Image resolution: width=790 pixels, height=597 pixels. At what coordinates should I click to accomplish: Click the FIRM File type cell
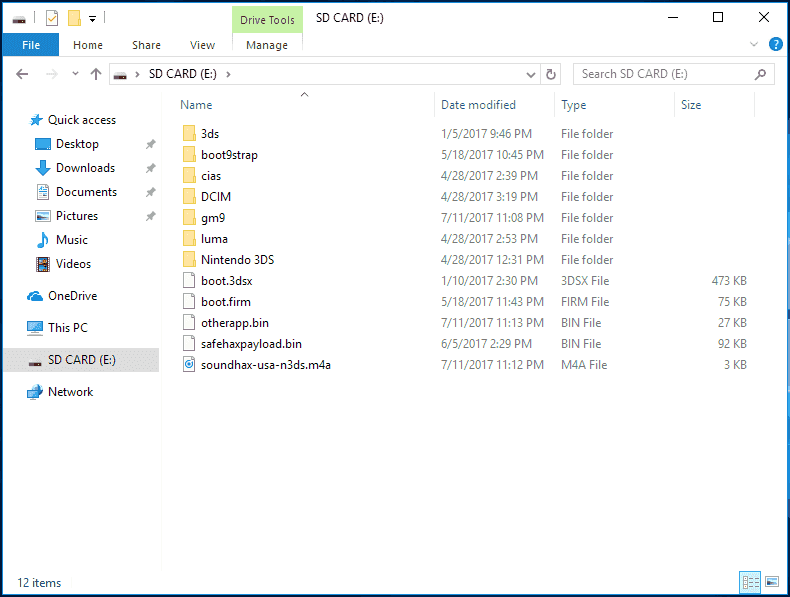pyautogui.click(x=585, y=302)
